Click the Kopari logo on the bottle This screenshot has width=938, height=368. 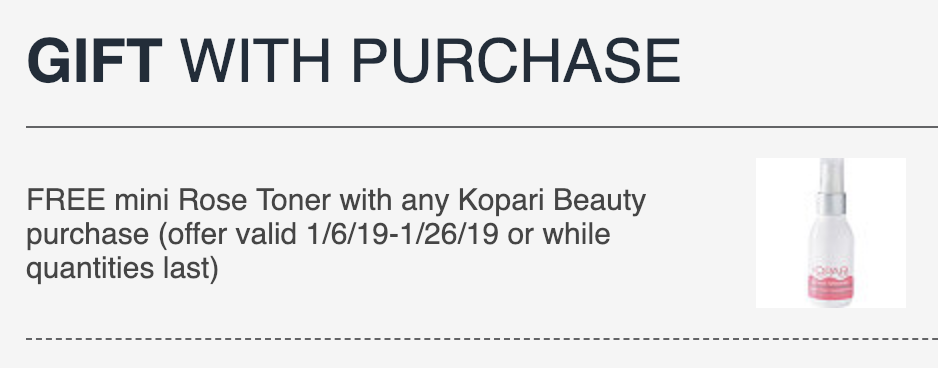(830, 272)
